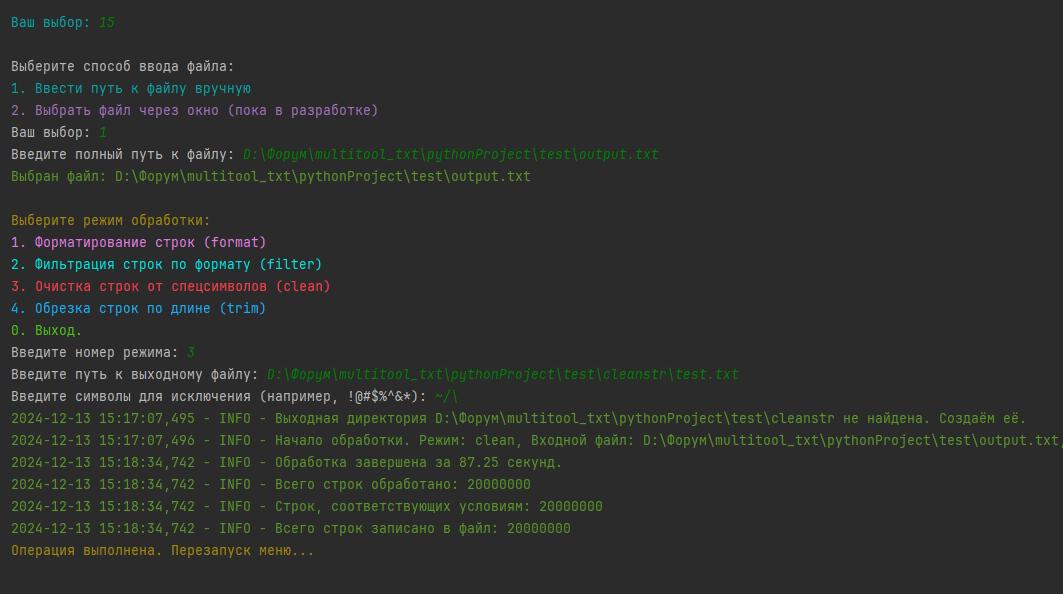This screenshot has width=1063, height=594.
Task: Click the "Обработка завершена за 87.25 секунд" log
Action: coord(287,462)
